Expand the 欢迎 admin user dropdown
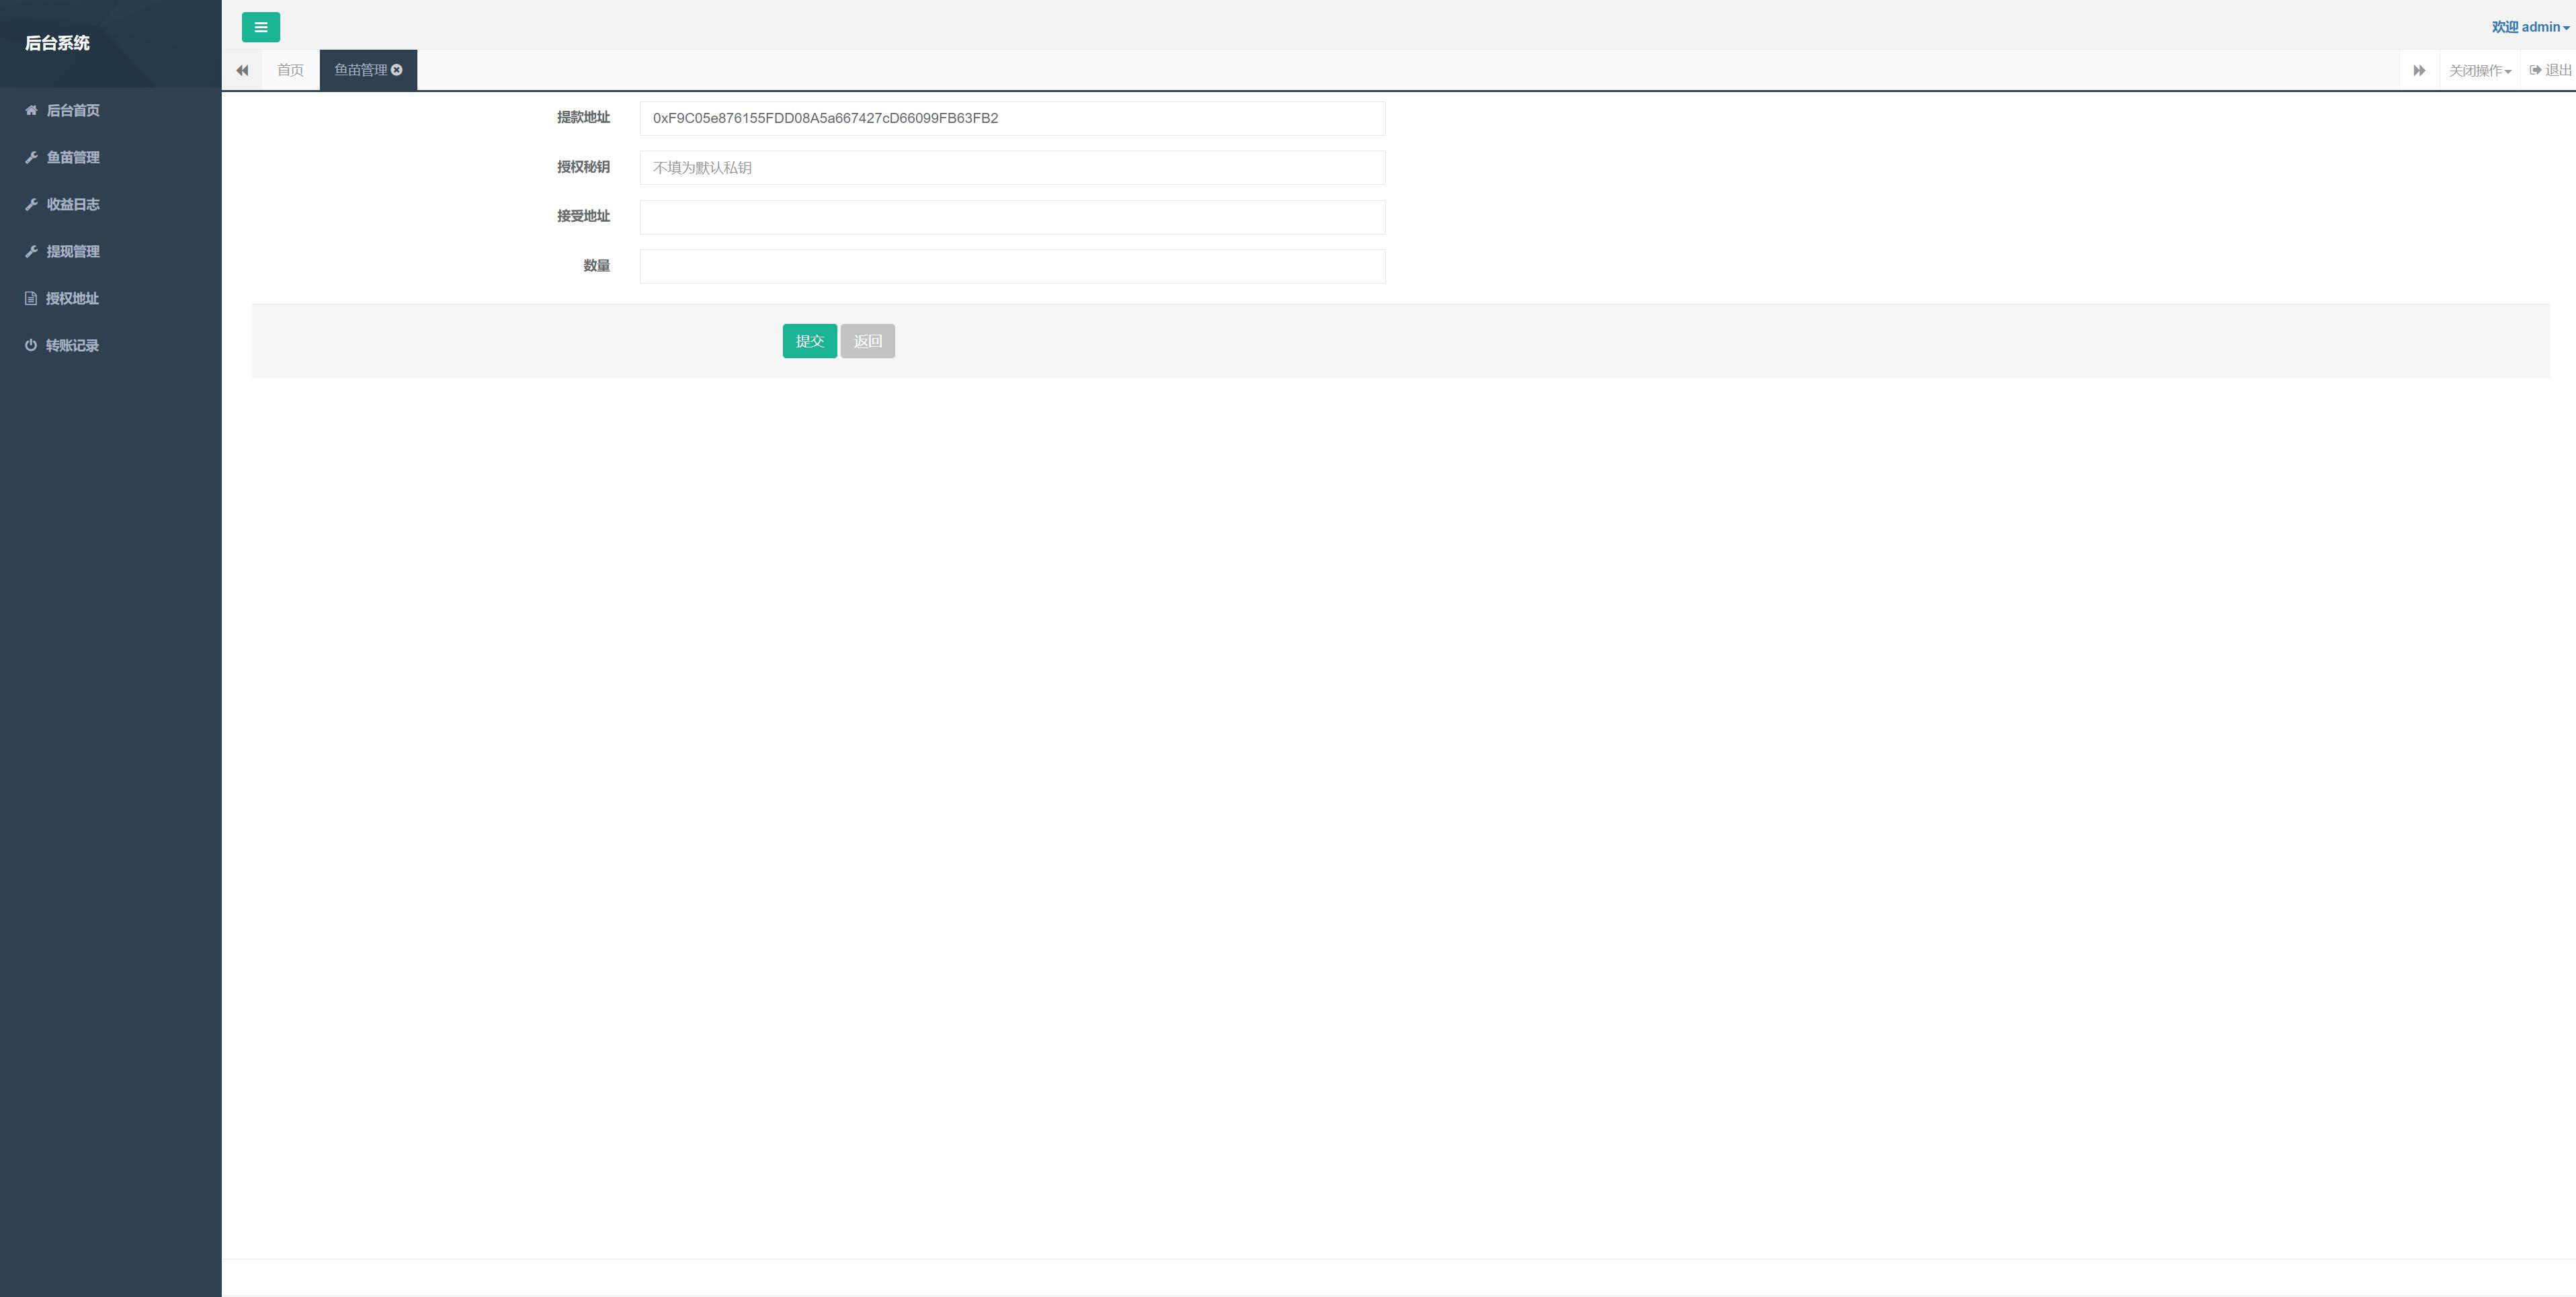Image resolution: width=2576 pixels, height=1297 pixels. 2529,27
